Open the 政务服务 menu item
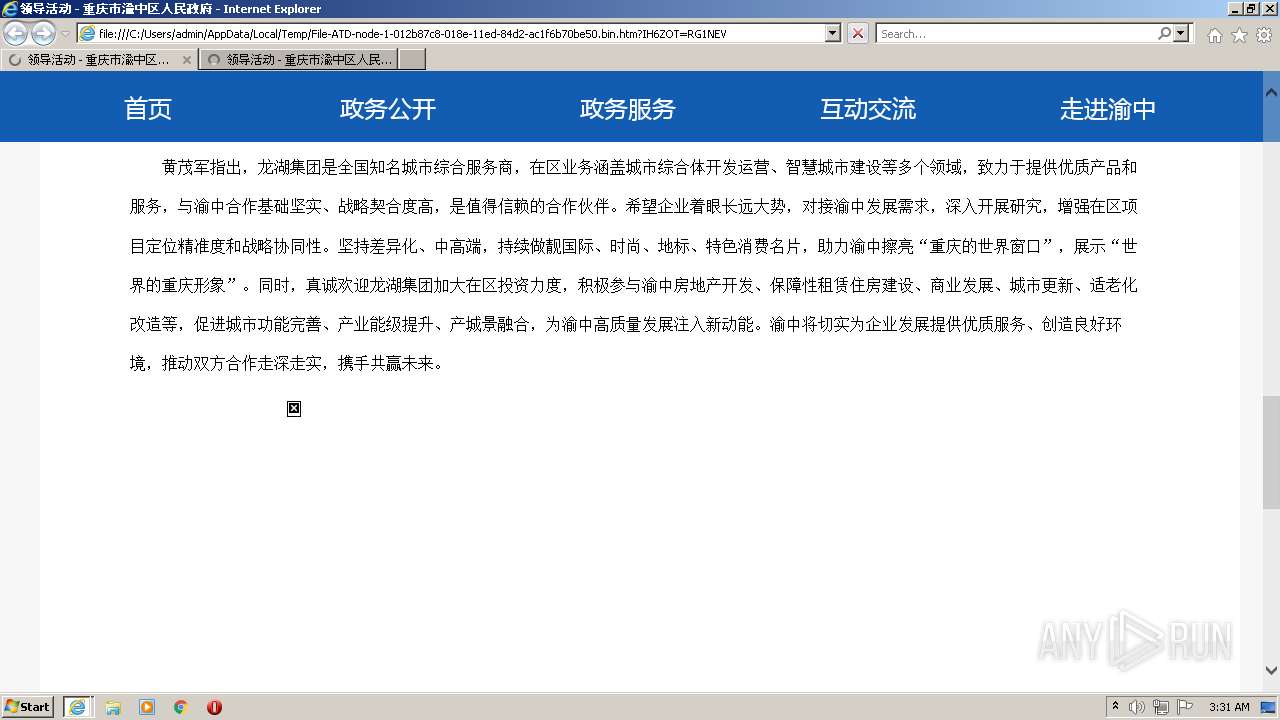Viewport: 1280px width, 720px height. [x=628, y=109]
